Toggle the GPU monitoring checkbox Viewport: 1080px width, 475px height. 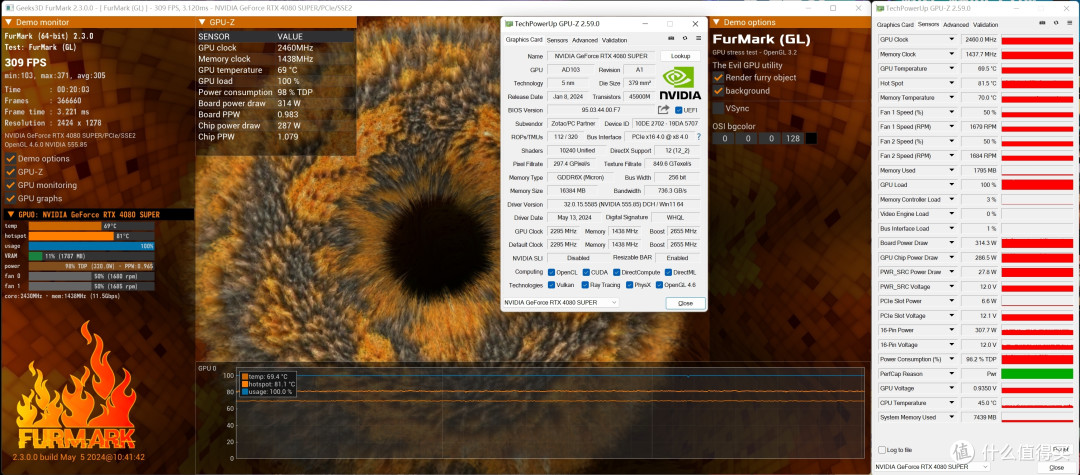coord(10,185)
